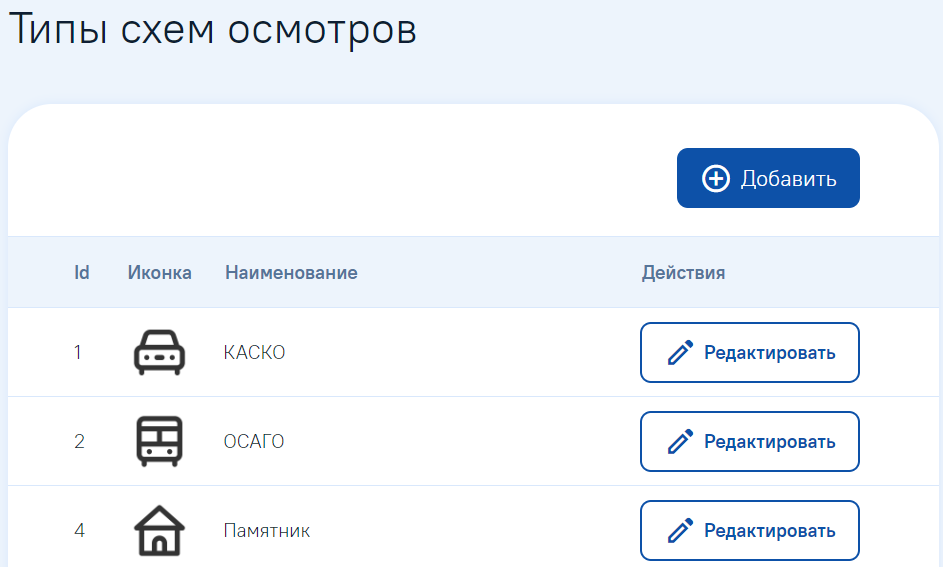Select the ОСАГО name text
The width and height of the screenshot is (943, 568).
point(254,442)
